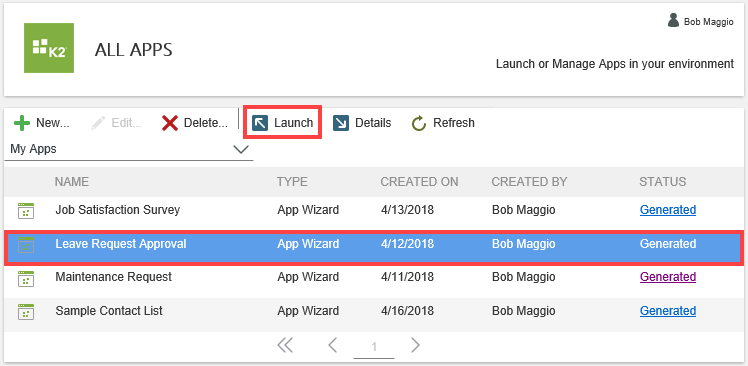Open Generated status link for Maintenance Request
Image resolution: width=748 pixels, height=366 pixels.
coord(667,277)
